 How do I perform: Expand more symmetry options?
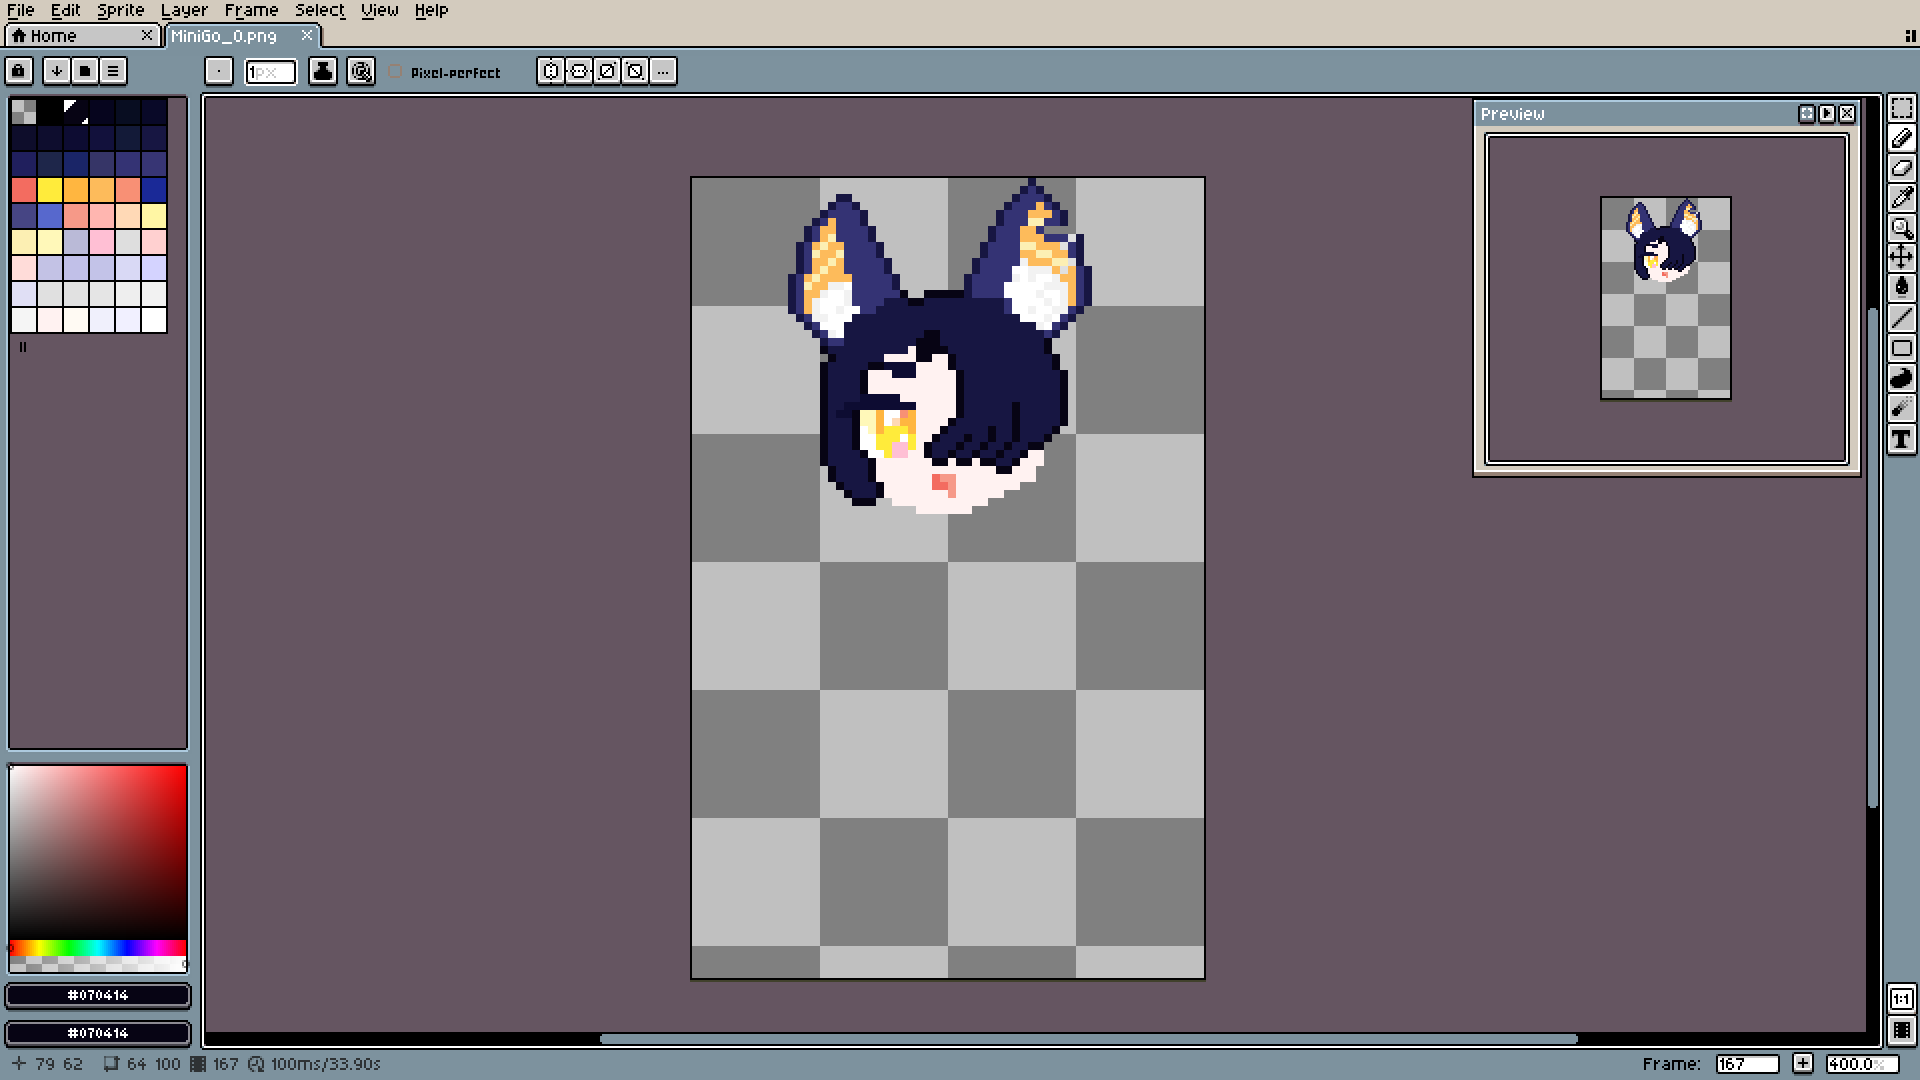click(663, 71)
